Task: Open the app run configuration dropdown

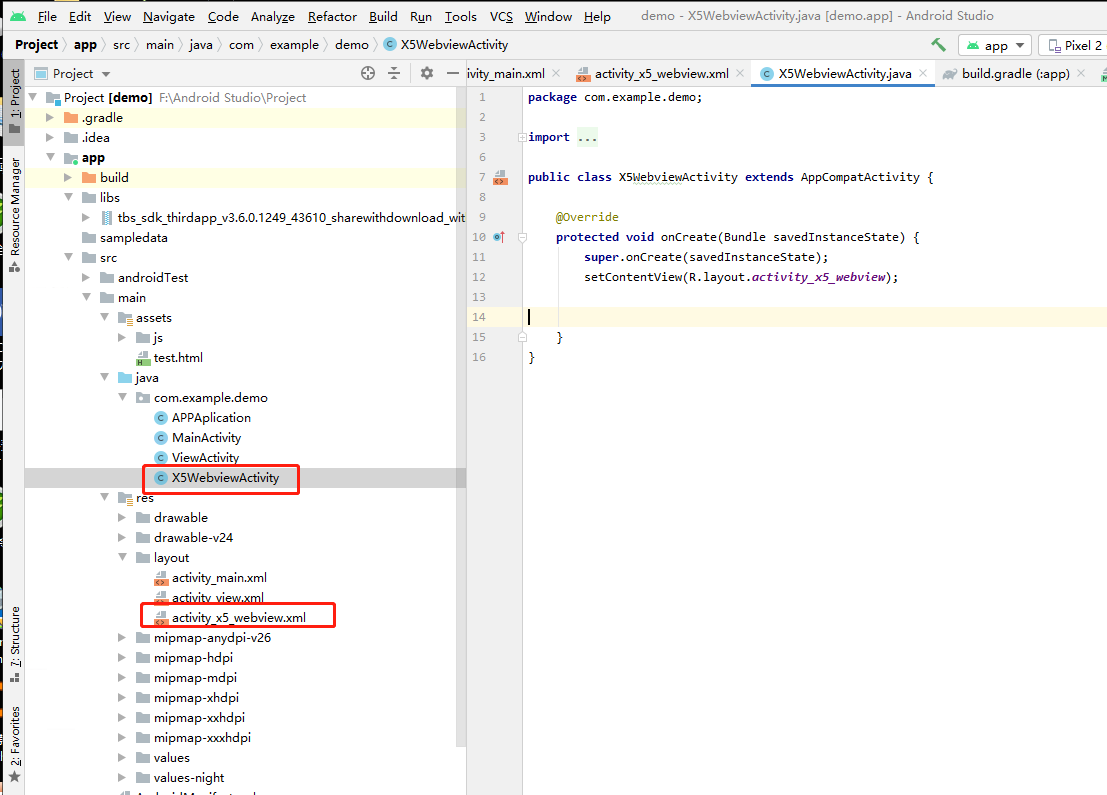Action: 994,45
